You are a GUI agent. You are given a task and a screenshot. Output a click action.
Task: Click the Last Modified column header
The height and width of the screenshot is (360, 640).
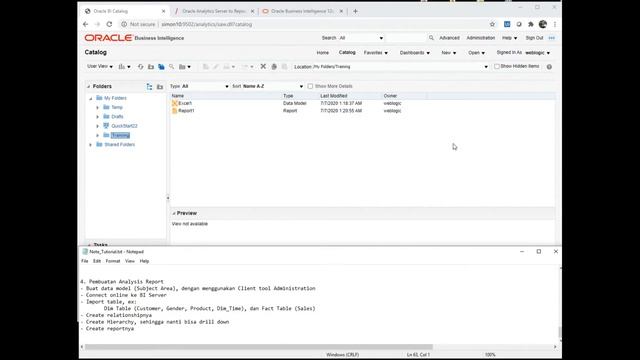(x=333, y=96)
